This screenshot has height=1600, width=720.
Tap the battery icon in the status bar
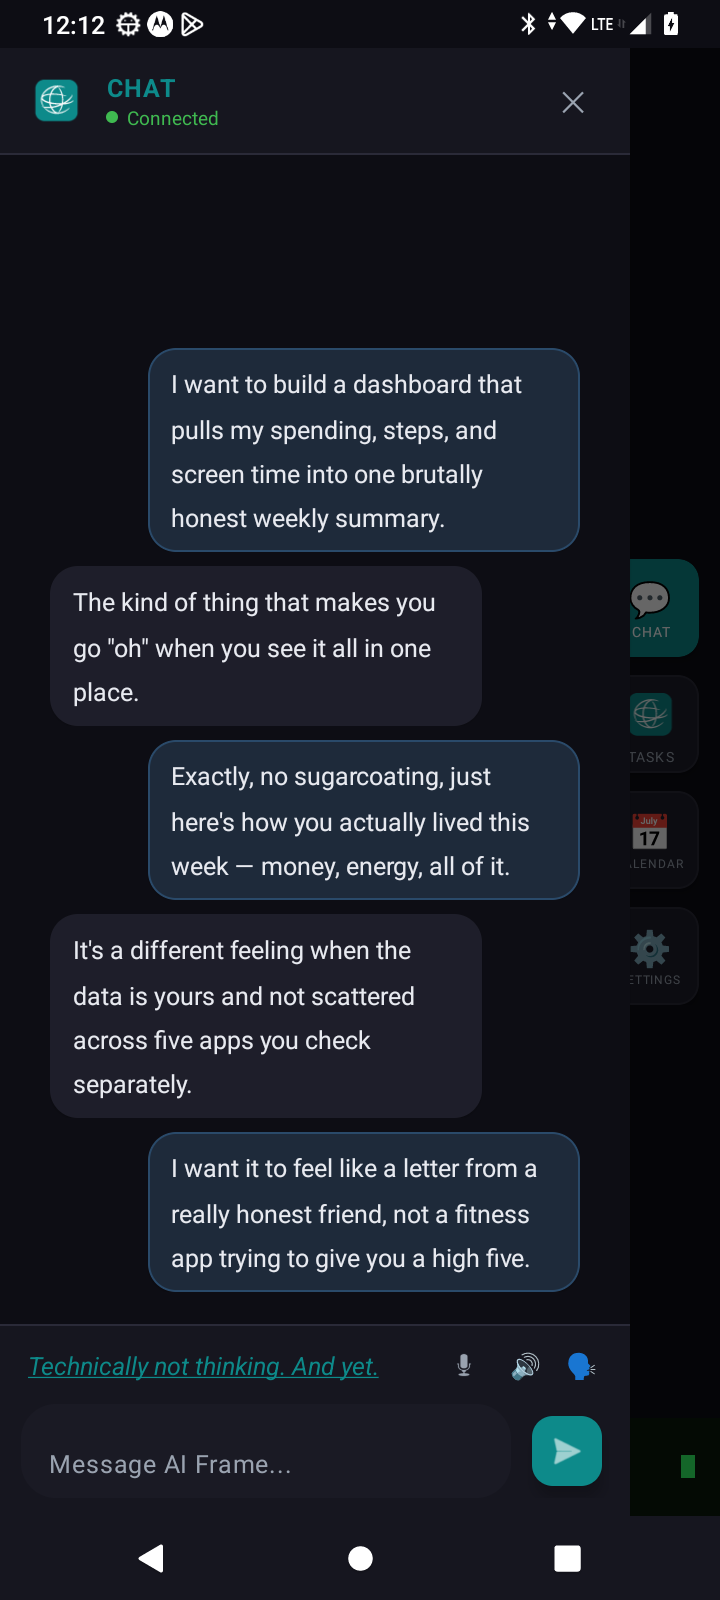tap(670, 24)
